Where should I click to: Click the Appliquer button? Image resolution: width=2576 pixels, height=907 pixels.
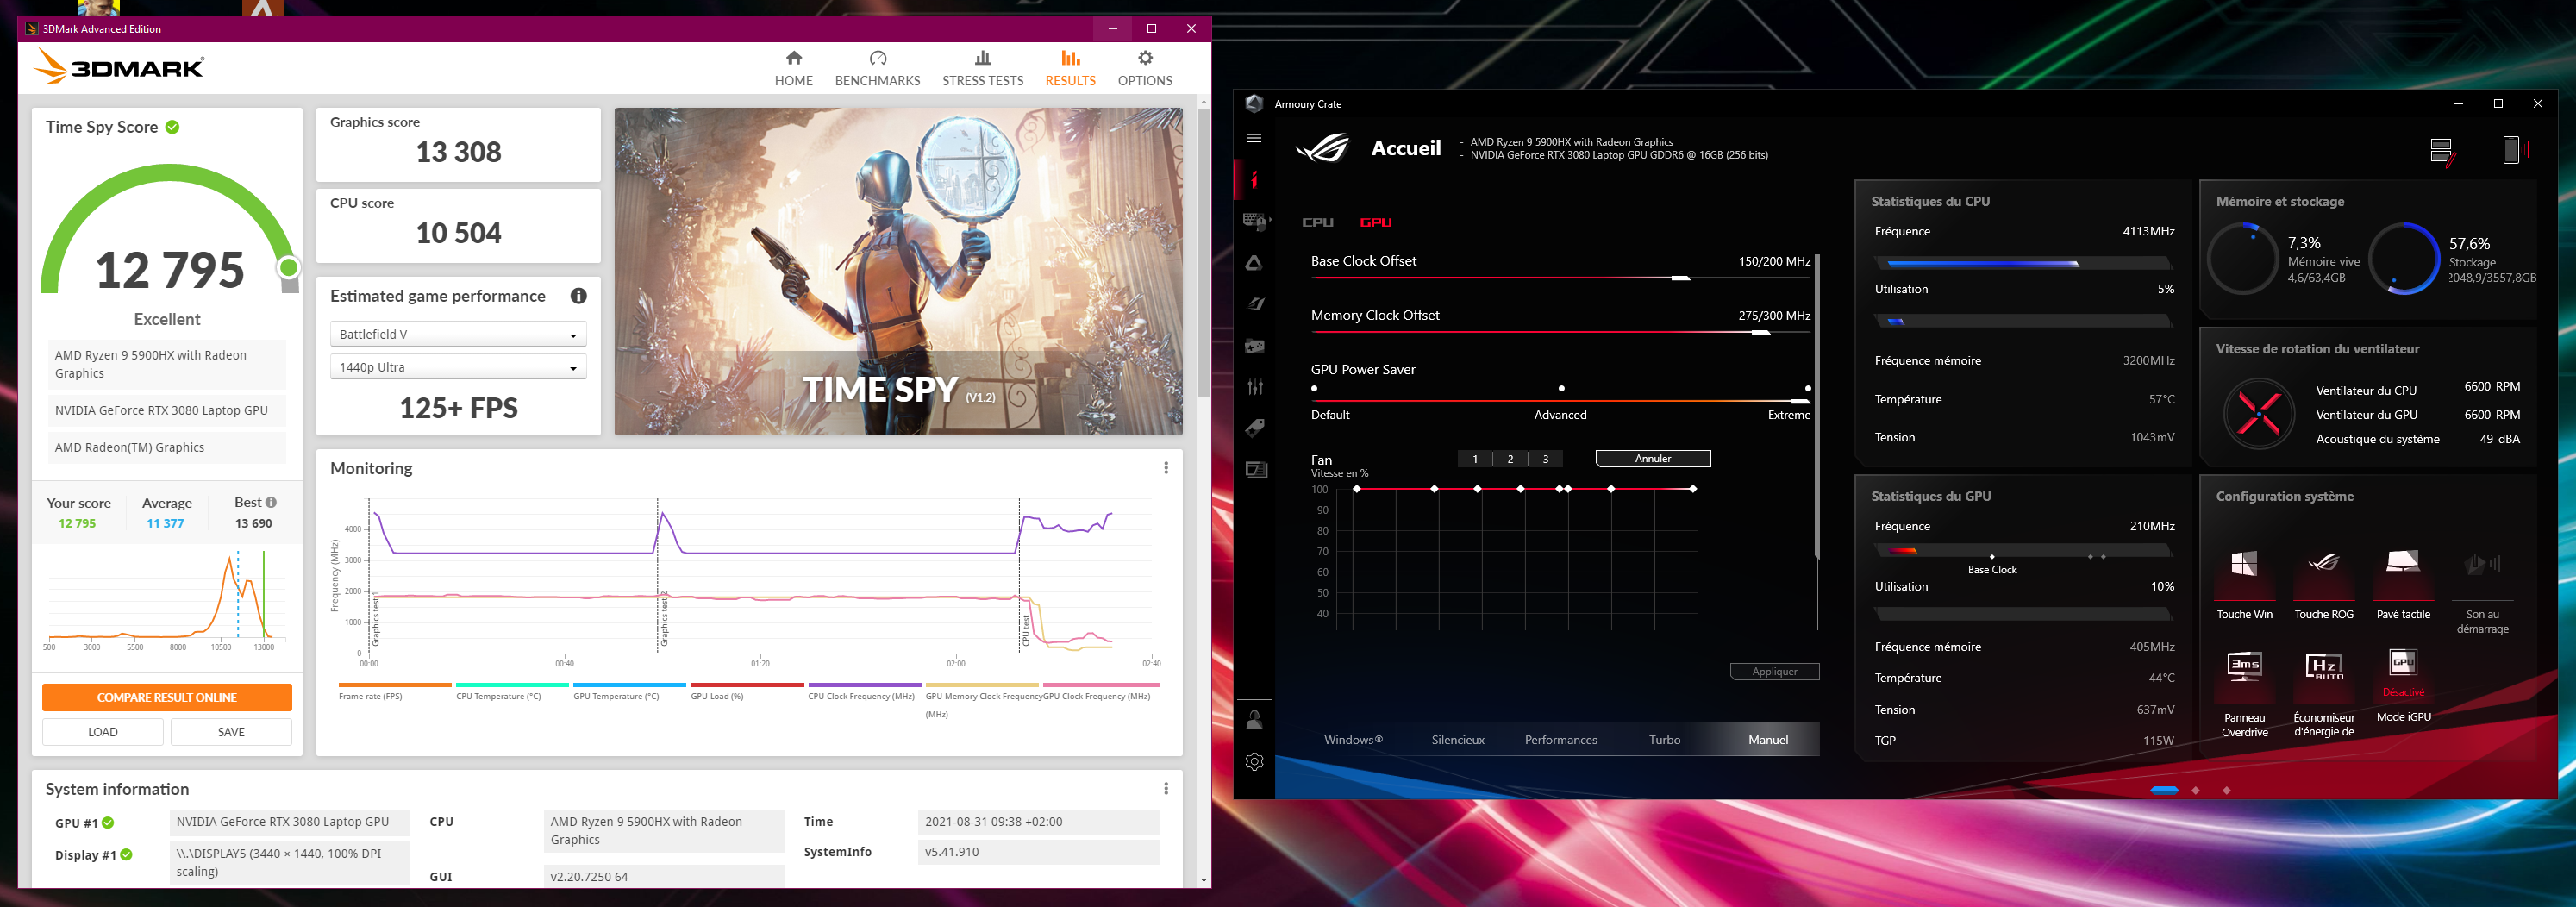point(1774,672)
